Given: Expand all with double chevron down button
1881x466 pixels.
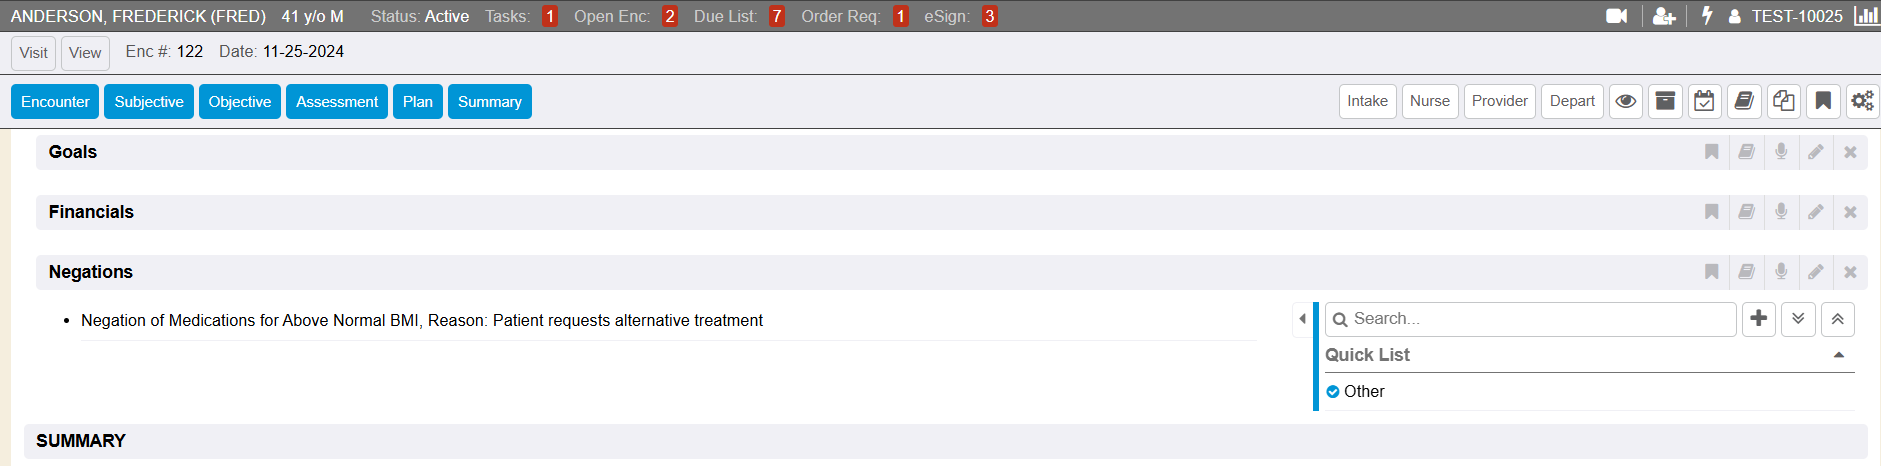Looking at the screenshot, I should pyautogui.click(x=1798, y=319).
